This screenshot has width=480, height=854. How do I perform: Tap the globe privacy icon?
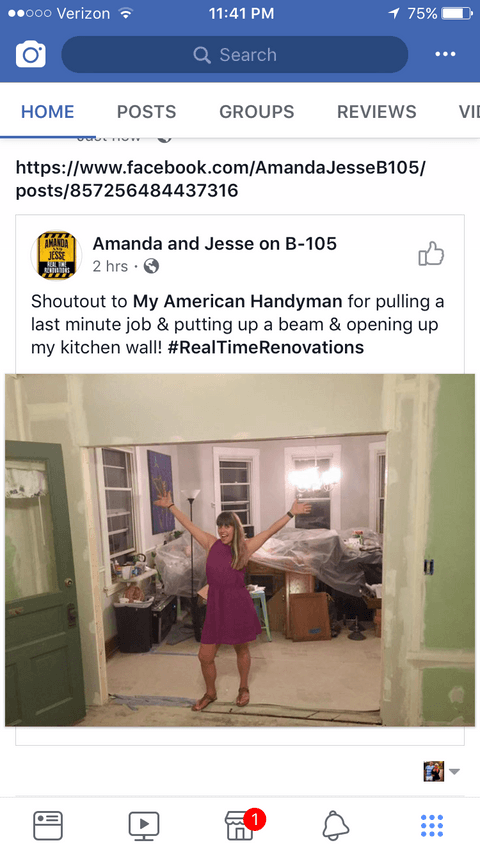151,266
